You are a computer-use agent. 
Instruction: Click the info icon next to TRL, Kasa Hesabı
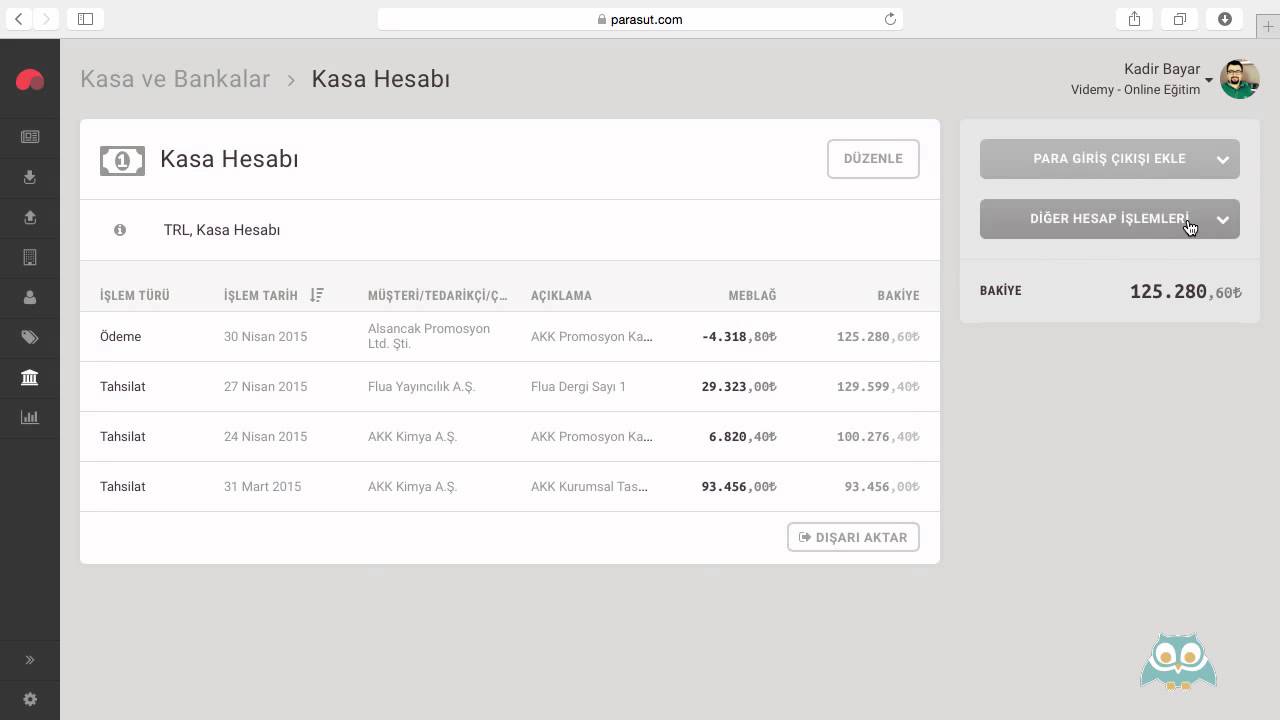point(120,230)
